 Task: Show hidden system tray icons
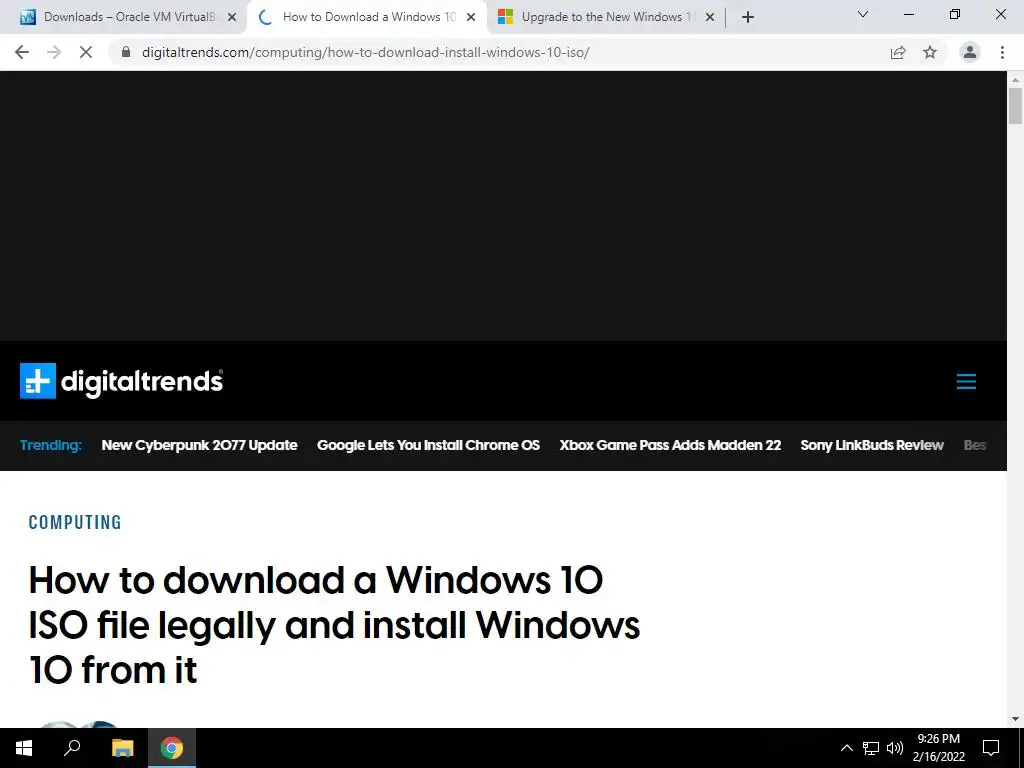click(846, 748)
